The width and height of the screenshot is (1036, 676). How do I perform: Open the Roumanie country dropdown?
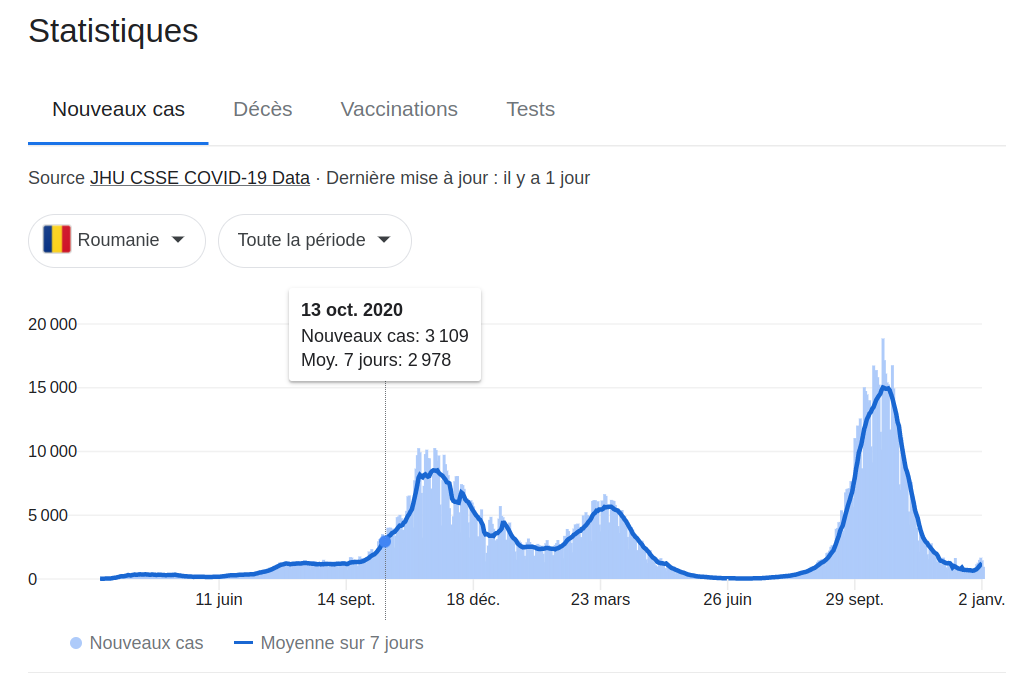[x=117, y=241]
